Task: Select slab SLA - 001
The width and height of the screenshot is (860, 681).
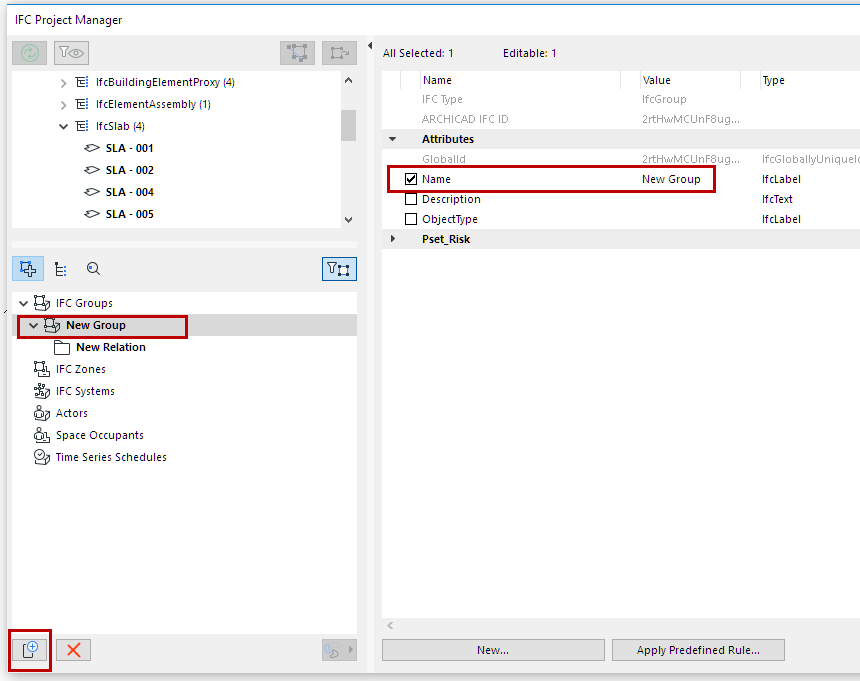Action: click(129, 148)
